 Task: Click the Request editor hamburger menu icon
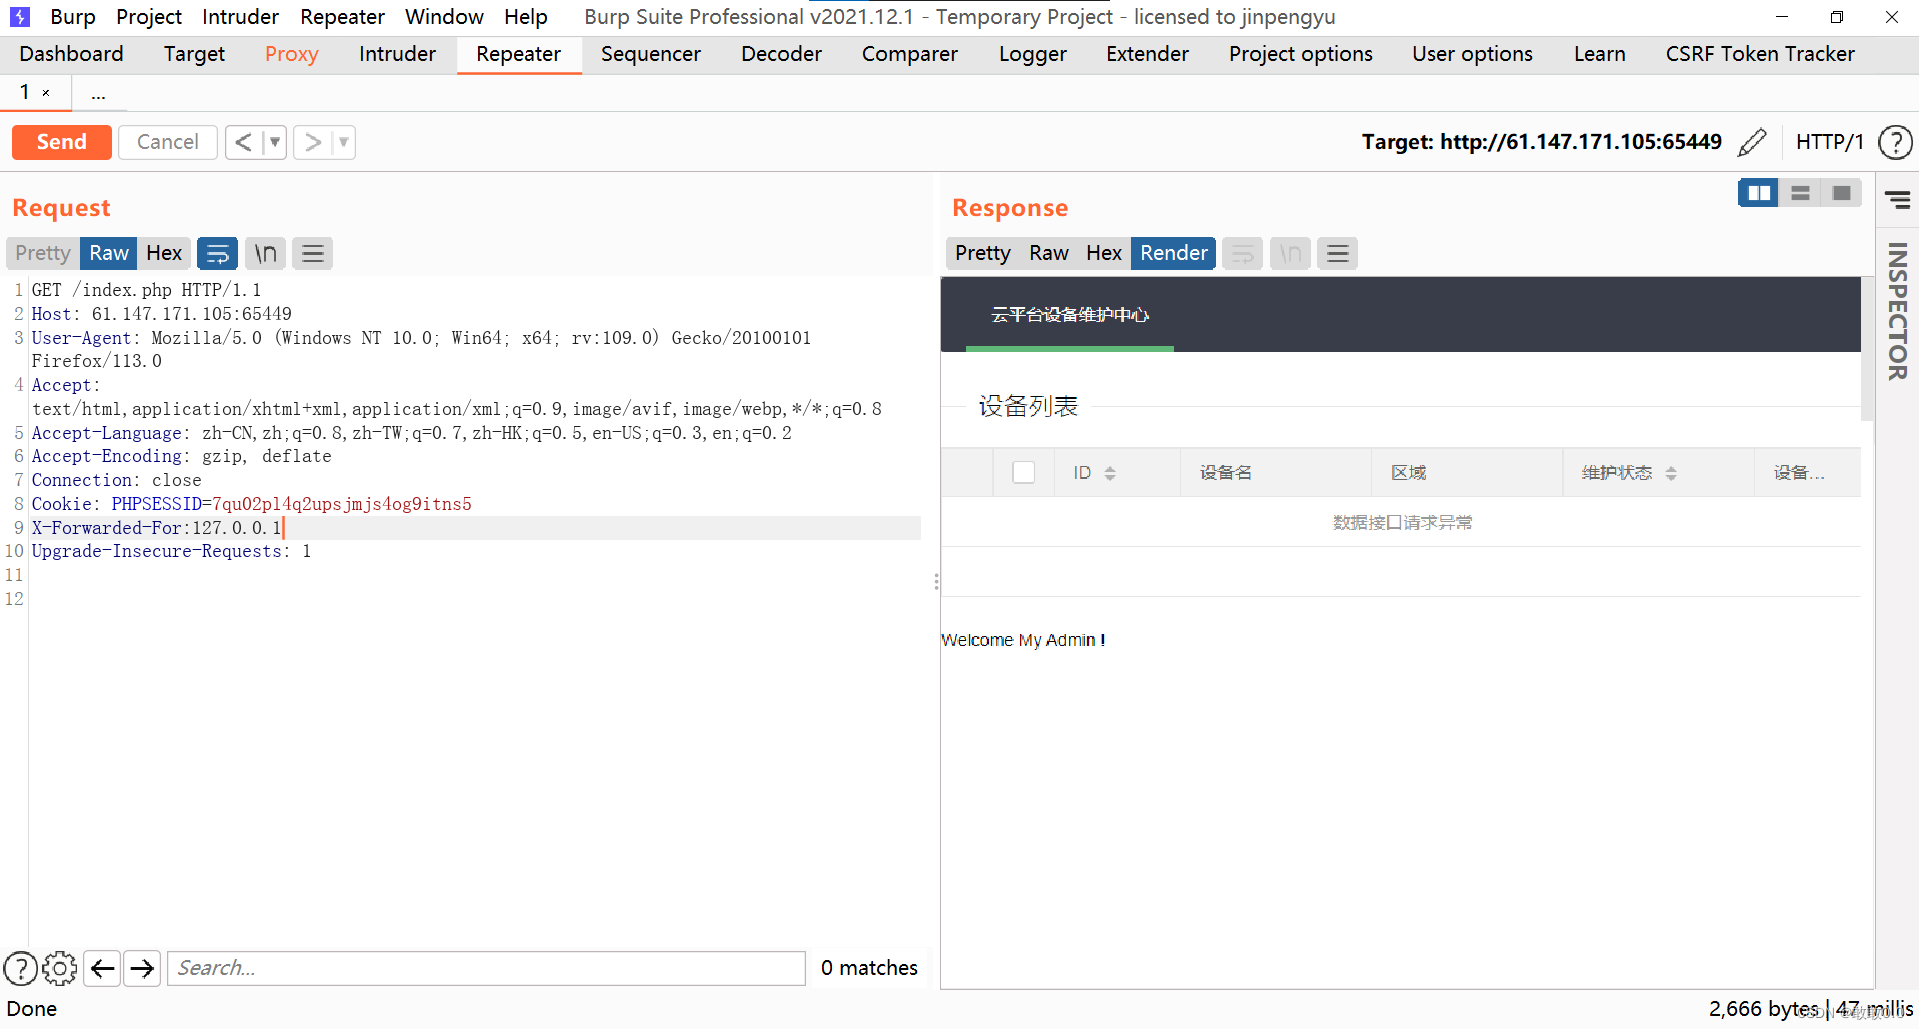point(312,253)
